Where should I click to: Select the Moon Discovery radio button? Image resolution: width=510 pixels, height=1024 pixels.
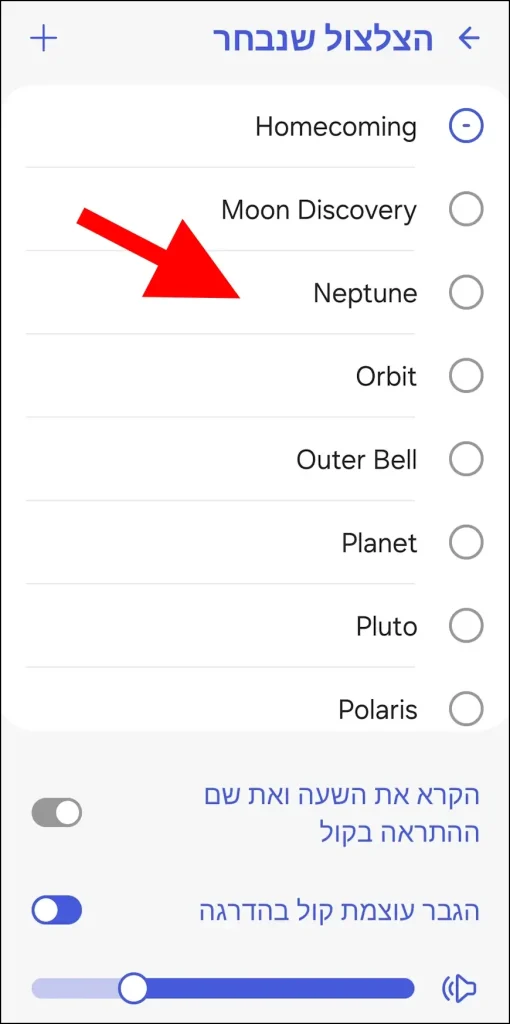[466, 210]
